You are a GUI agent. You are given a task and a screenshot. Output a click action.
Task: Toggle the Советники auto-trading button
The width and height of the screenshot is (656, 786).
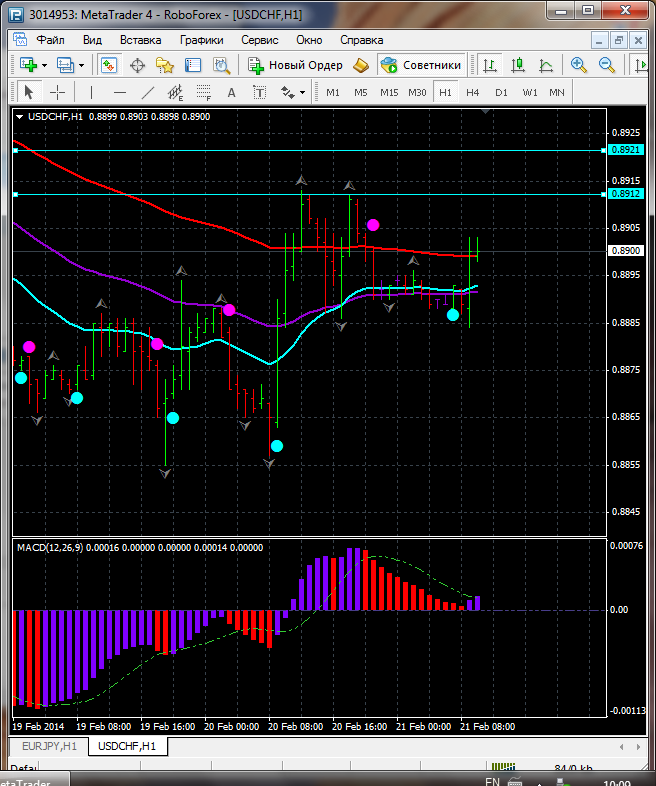(421, 65)
